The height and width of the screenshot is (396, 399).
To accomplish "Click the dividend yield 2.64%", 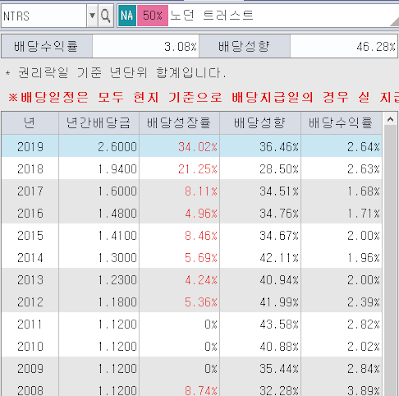I will tap(363, 147).
